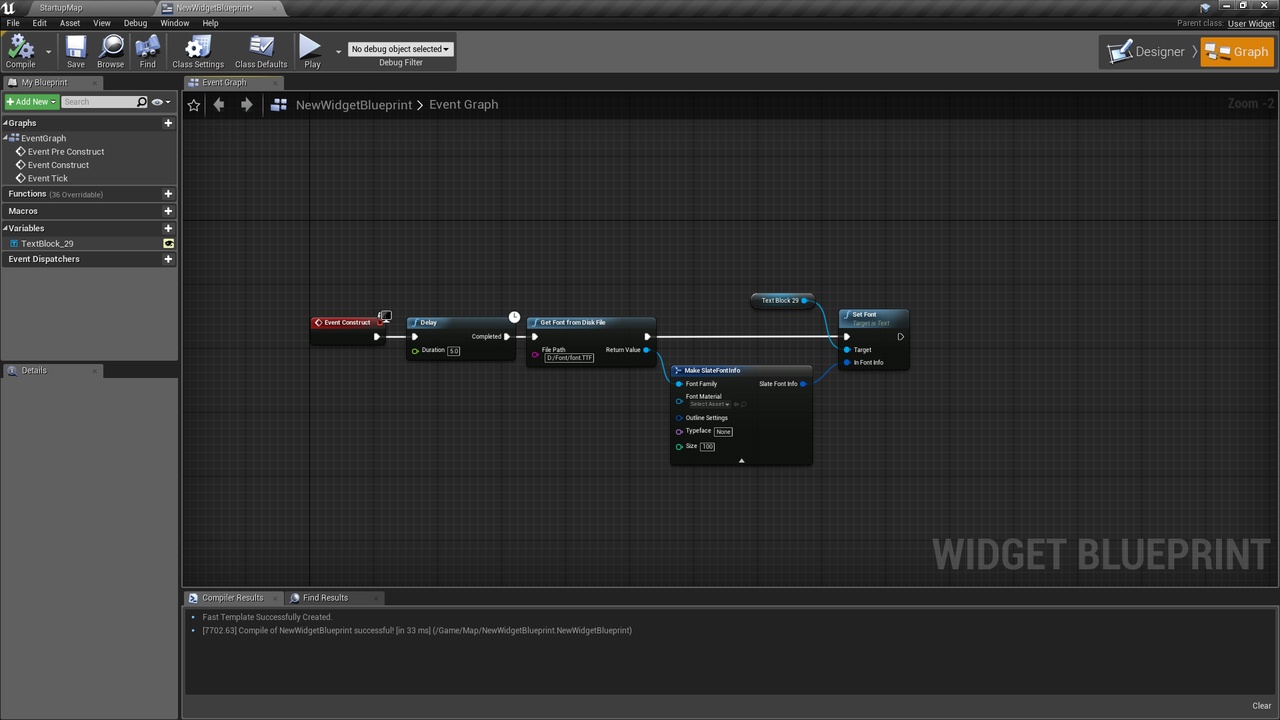1280x720 pixels.
Task: Edit the File Path font.TTF field
Action: [569, 358]
